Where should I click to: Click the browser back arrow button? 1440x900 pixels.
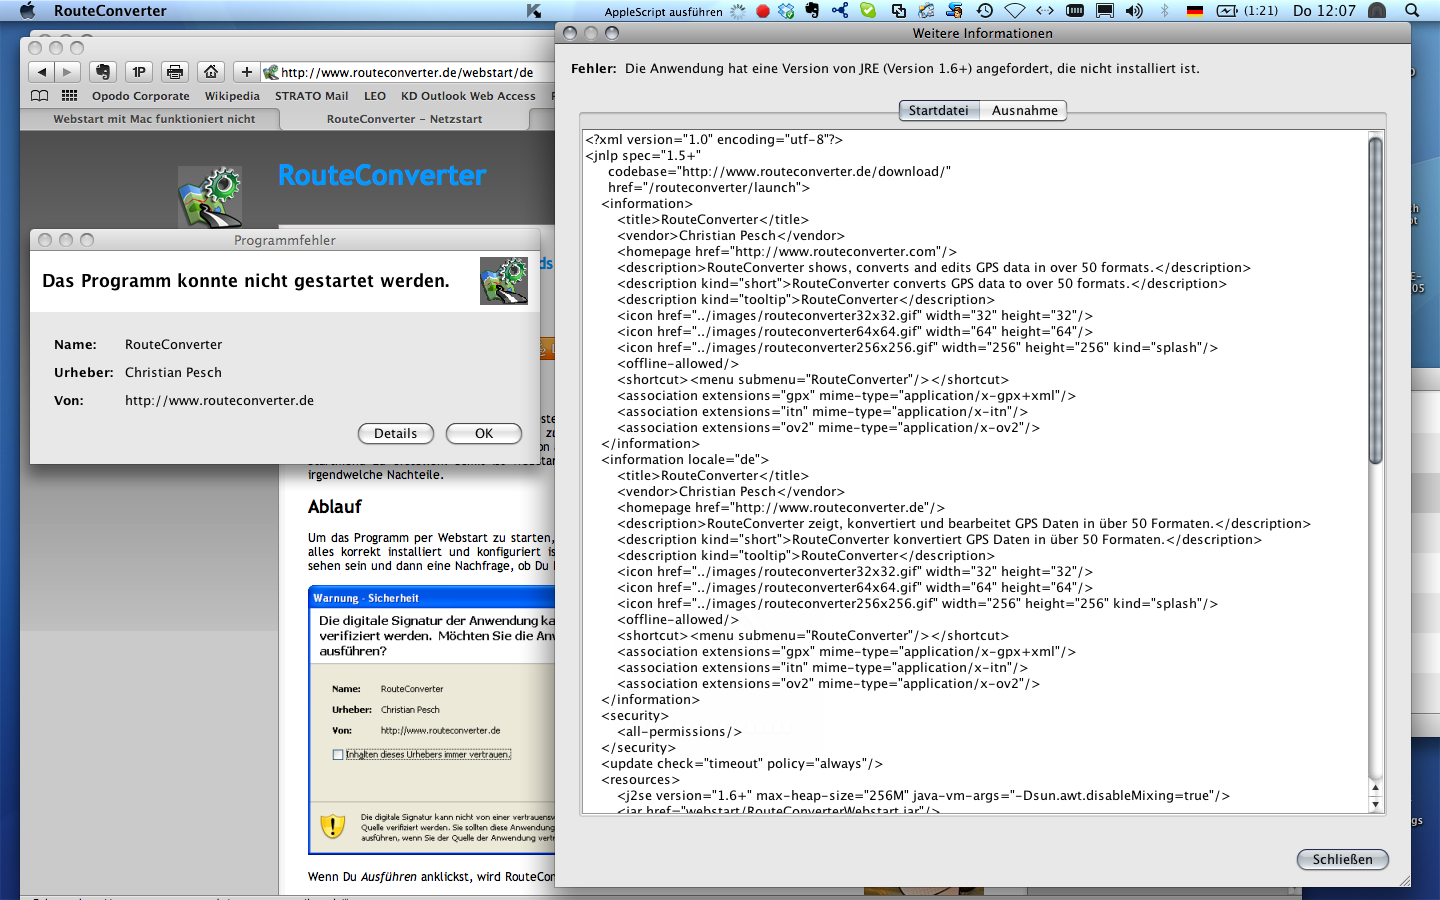click(41, 72)
